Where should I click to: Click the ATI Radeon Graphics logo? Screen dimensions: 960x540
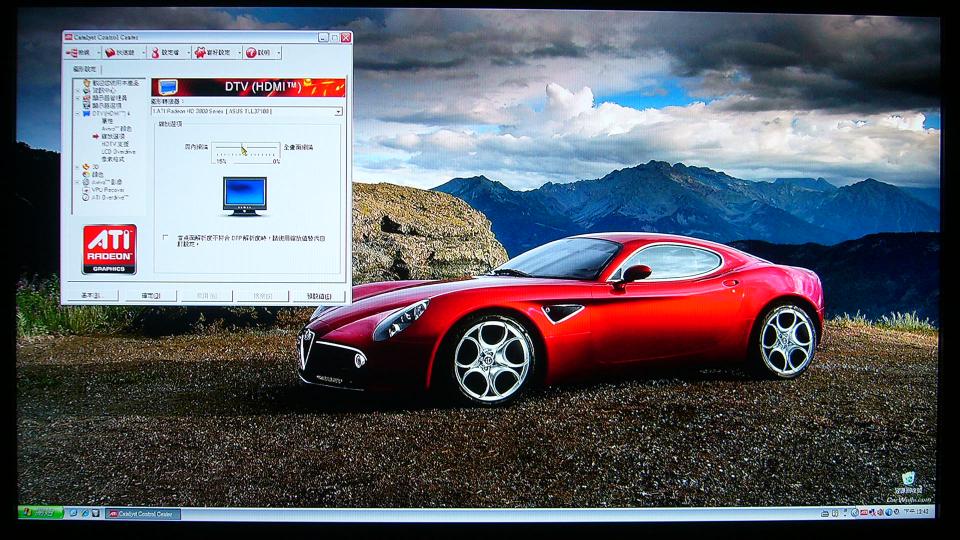[109, 250]
